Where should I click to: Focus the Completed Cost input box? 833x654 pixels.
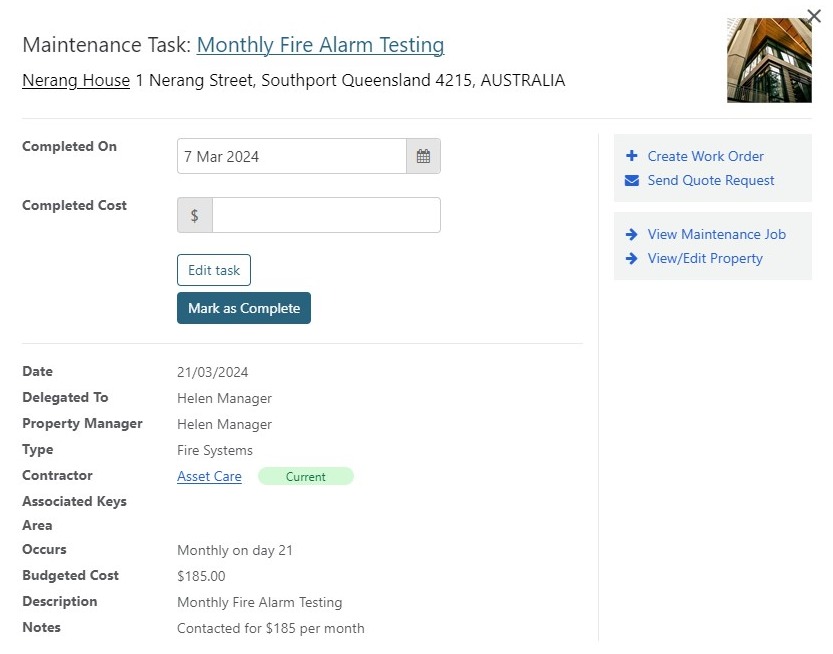326,215
